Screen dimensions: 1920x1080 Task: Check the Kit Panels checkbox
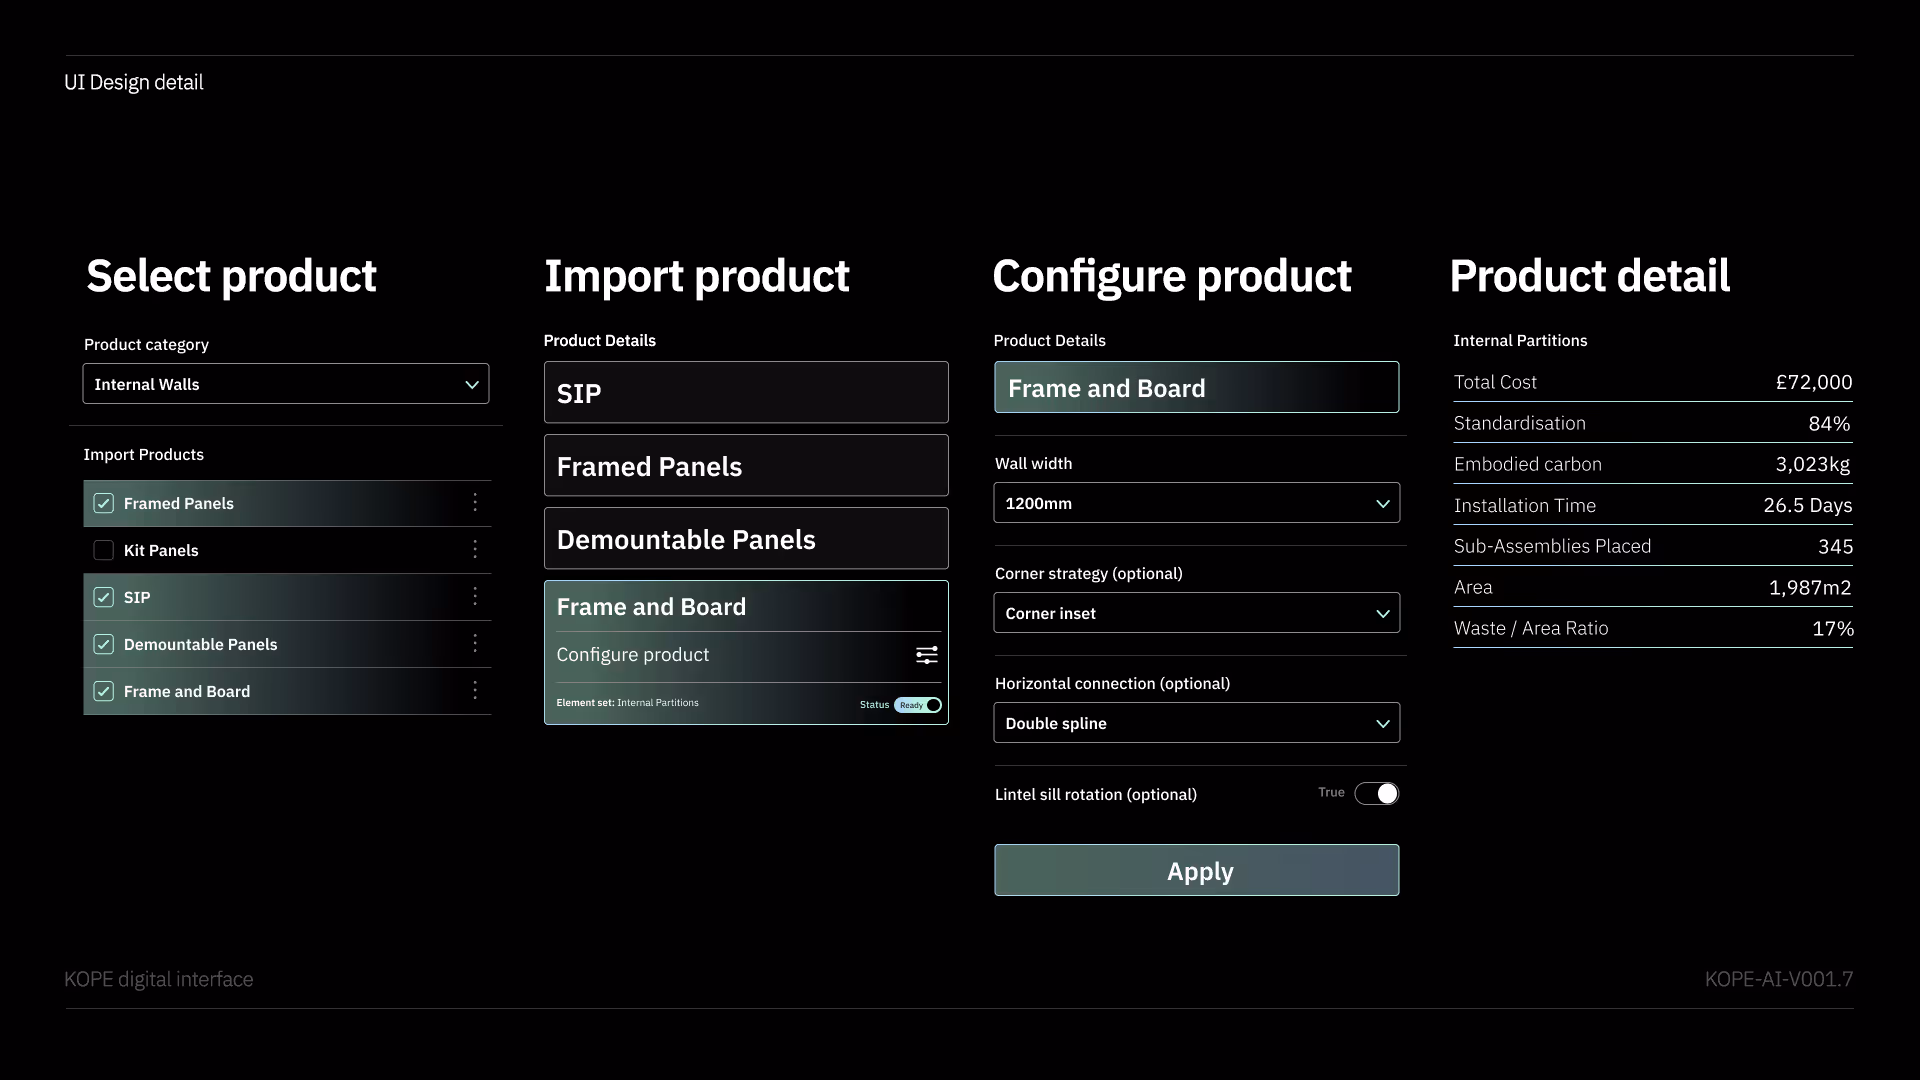[104, 550]
